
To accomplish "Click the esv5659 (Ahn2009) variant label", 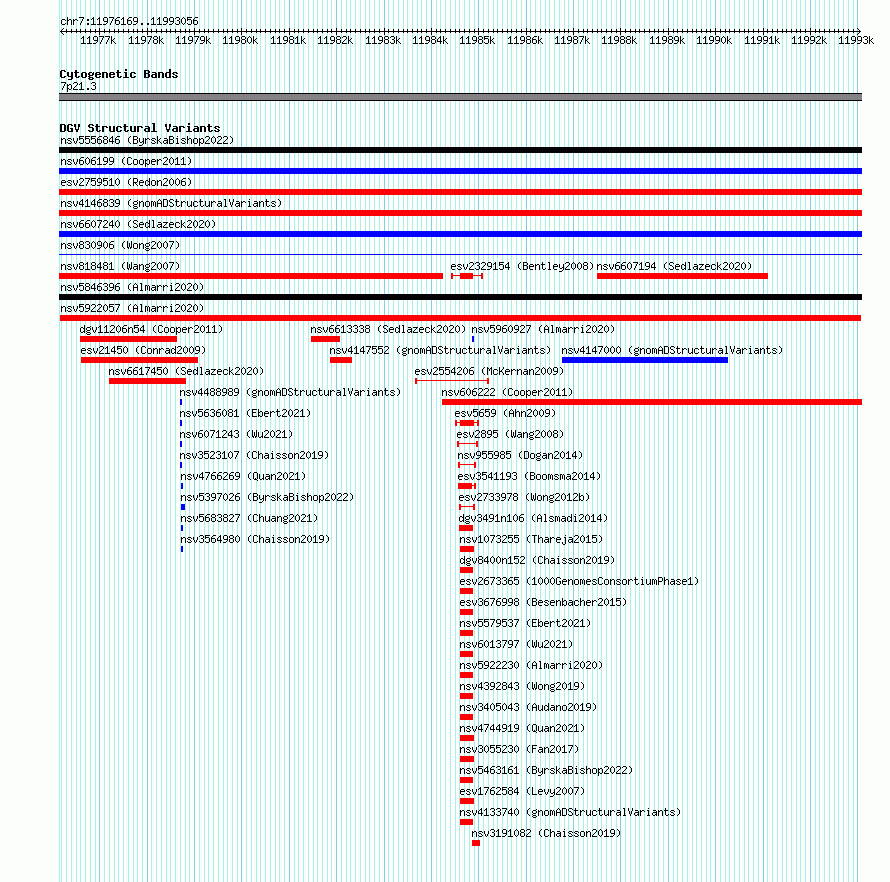I will pos(505,413).
